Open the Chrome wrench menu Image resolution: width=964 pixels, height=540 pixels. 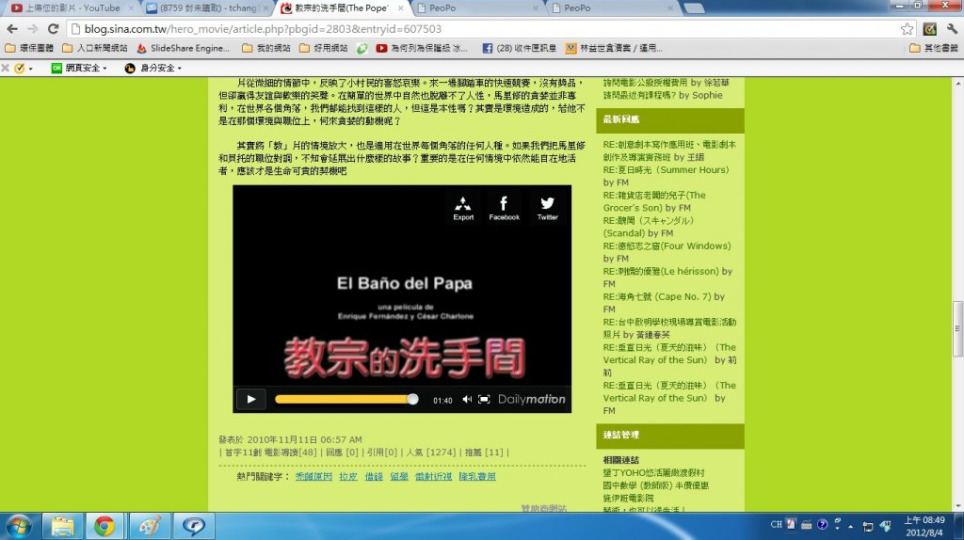click(x=952, y=29)
